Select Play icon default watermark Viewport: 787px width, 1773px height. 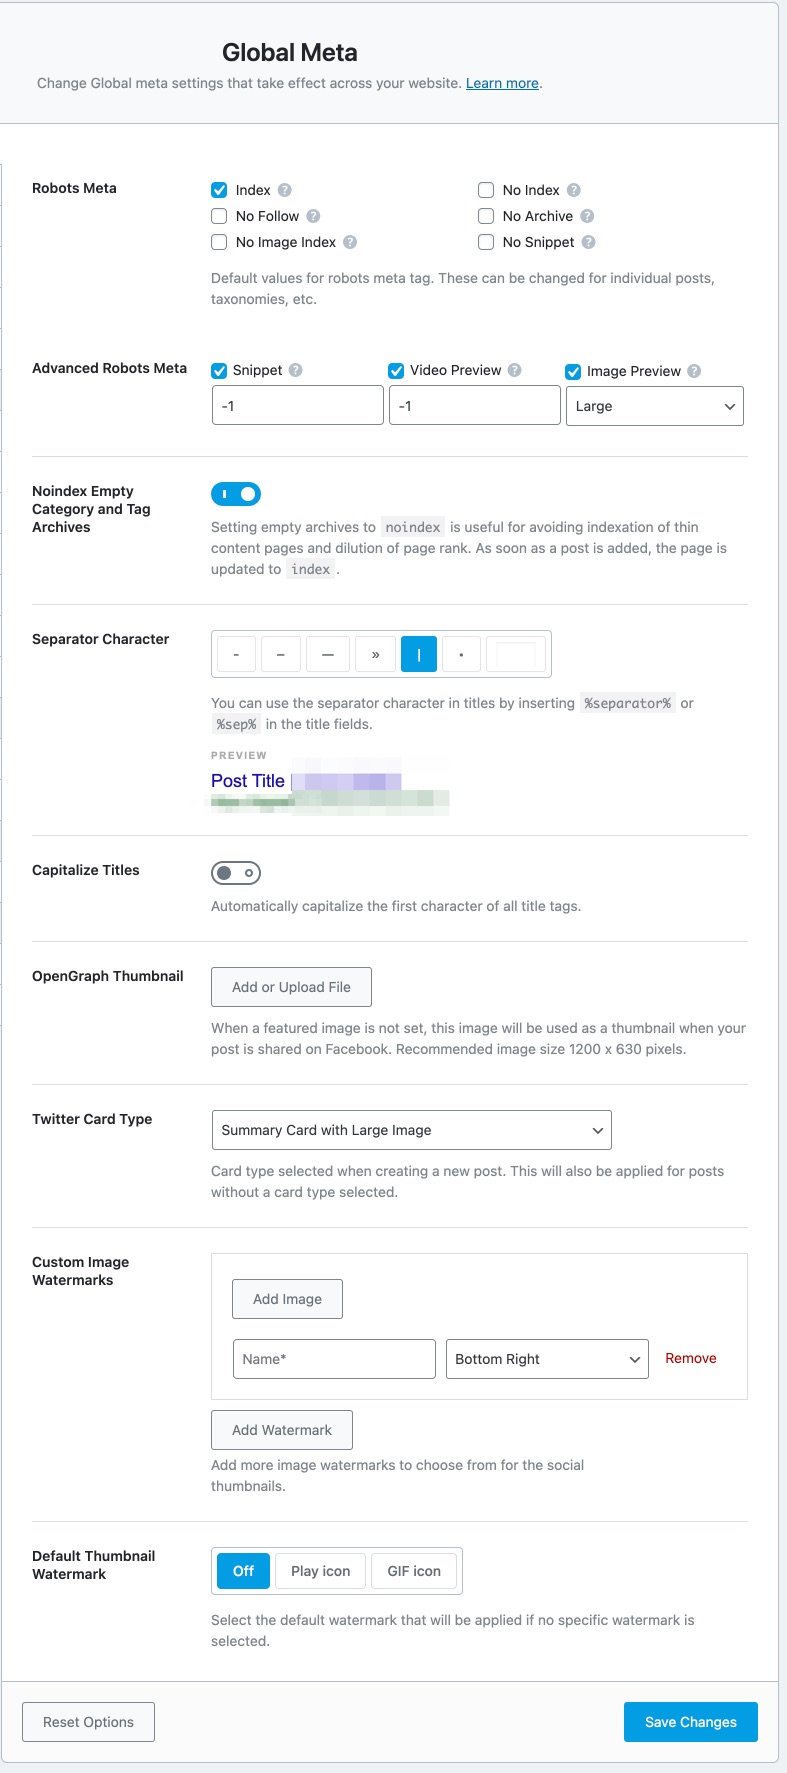click(x=320, y=1571)
